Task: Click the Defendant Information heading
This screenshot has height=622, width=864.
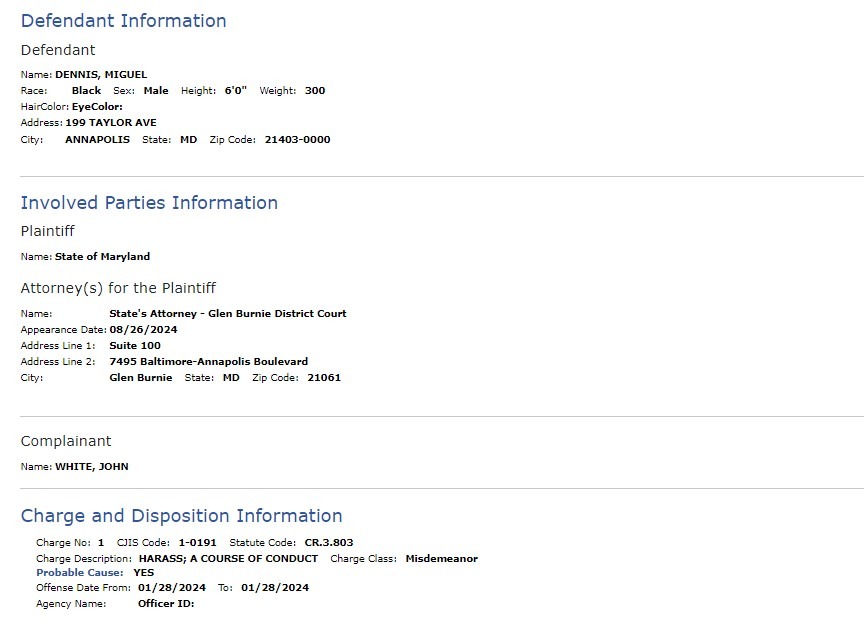Action: [x=123, y=20]
